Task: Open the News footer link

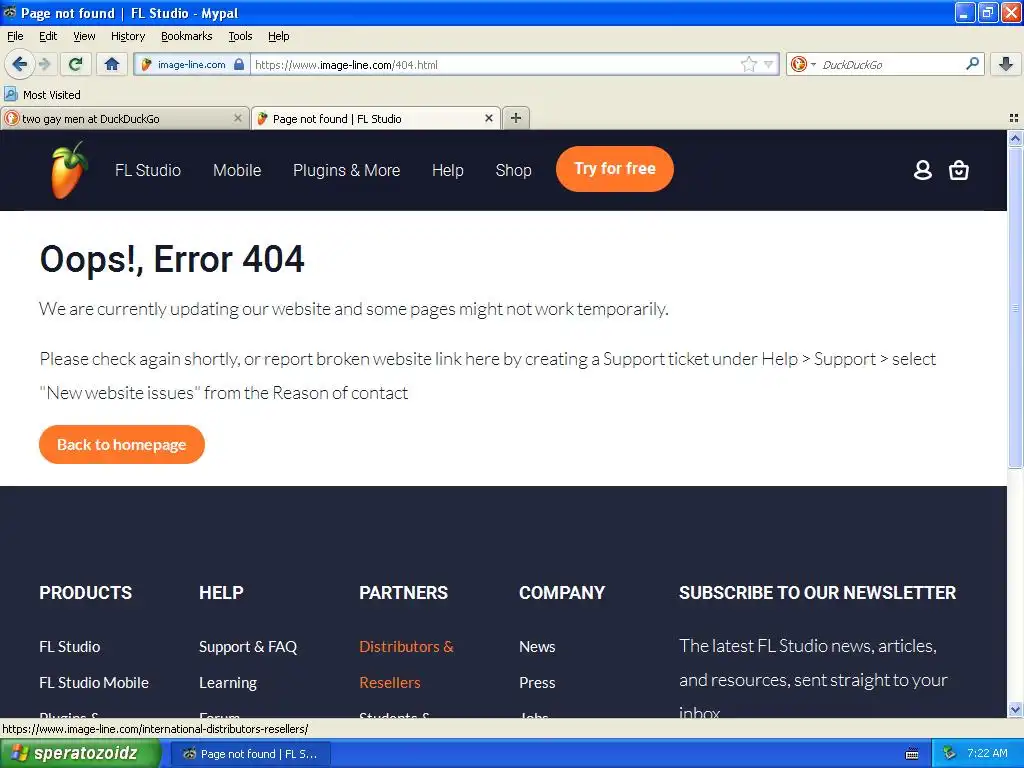Action: coord(537,647)
